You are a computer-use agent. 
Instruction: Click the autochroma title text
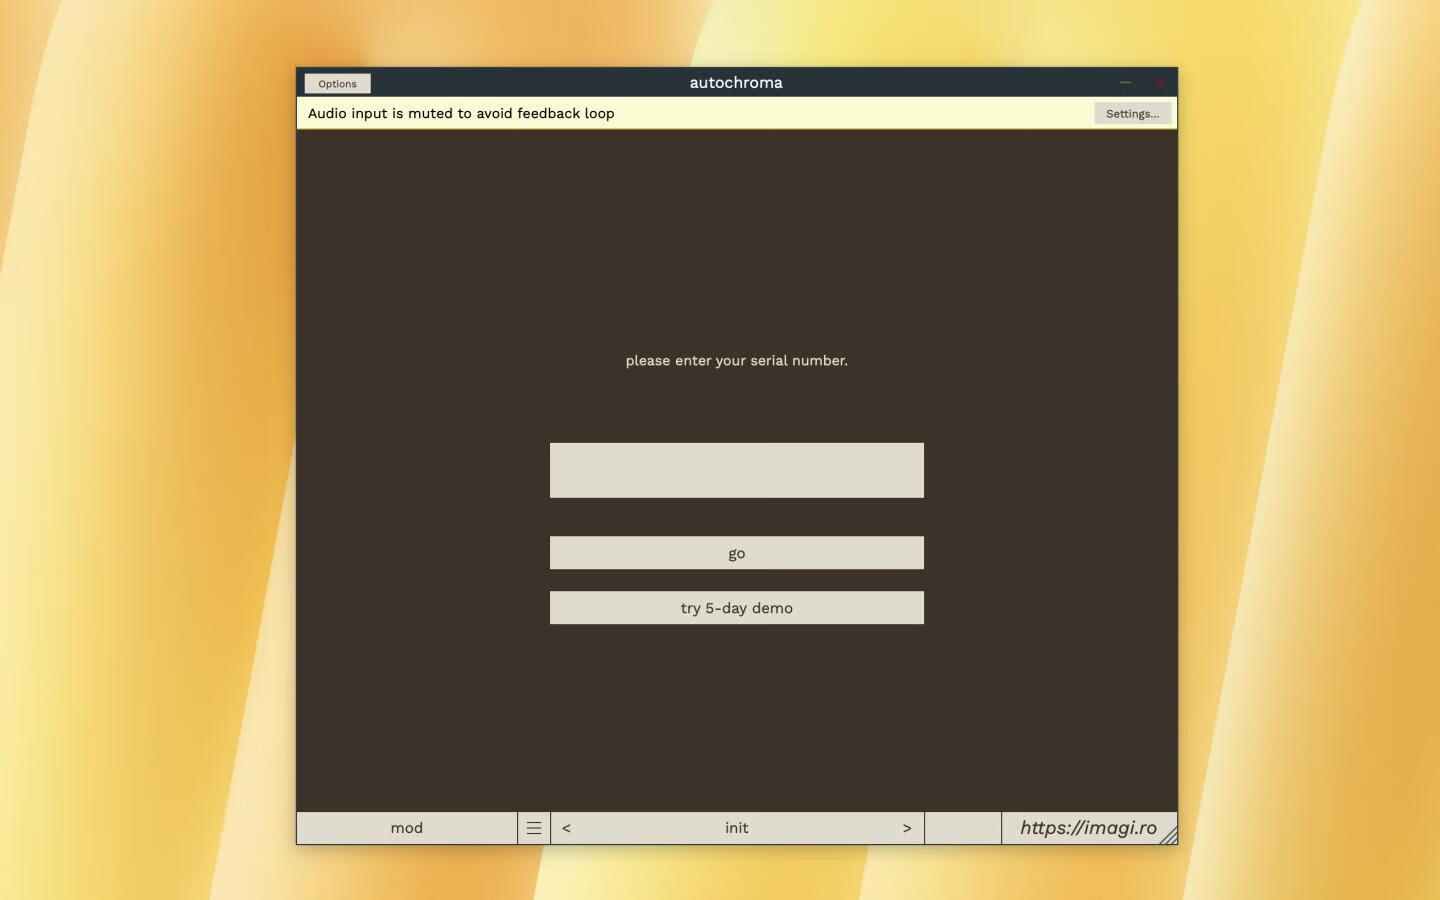(736, 83)
